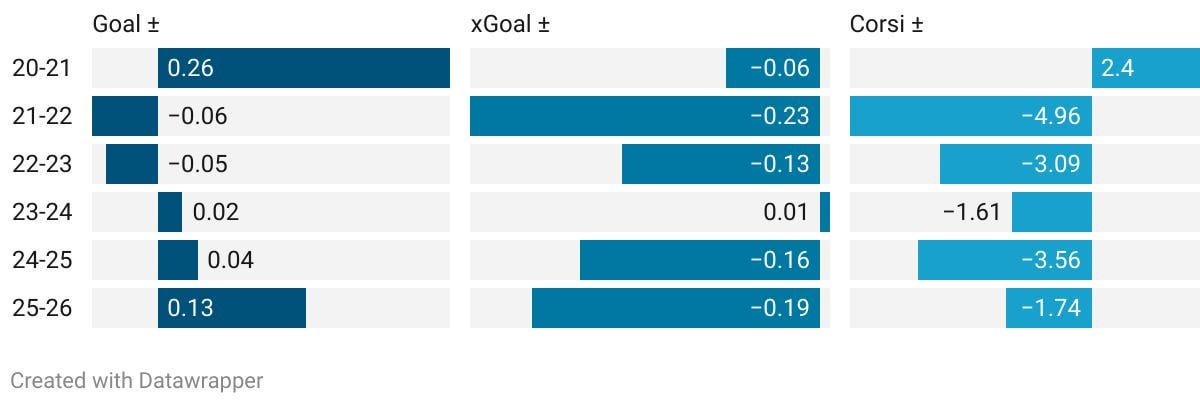Screen dimensions: 1200x404
Task: Open the Created with Datawrapper link
Action: (136, 380)
